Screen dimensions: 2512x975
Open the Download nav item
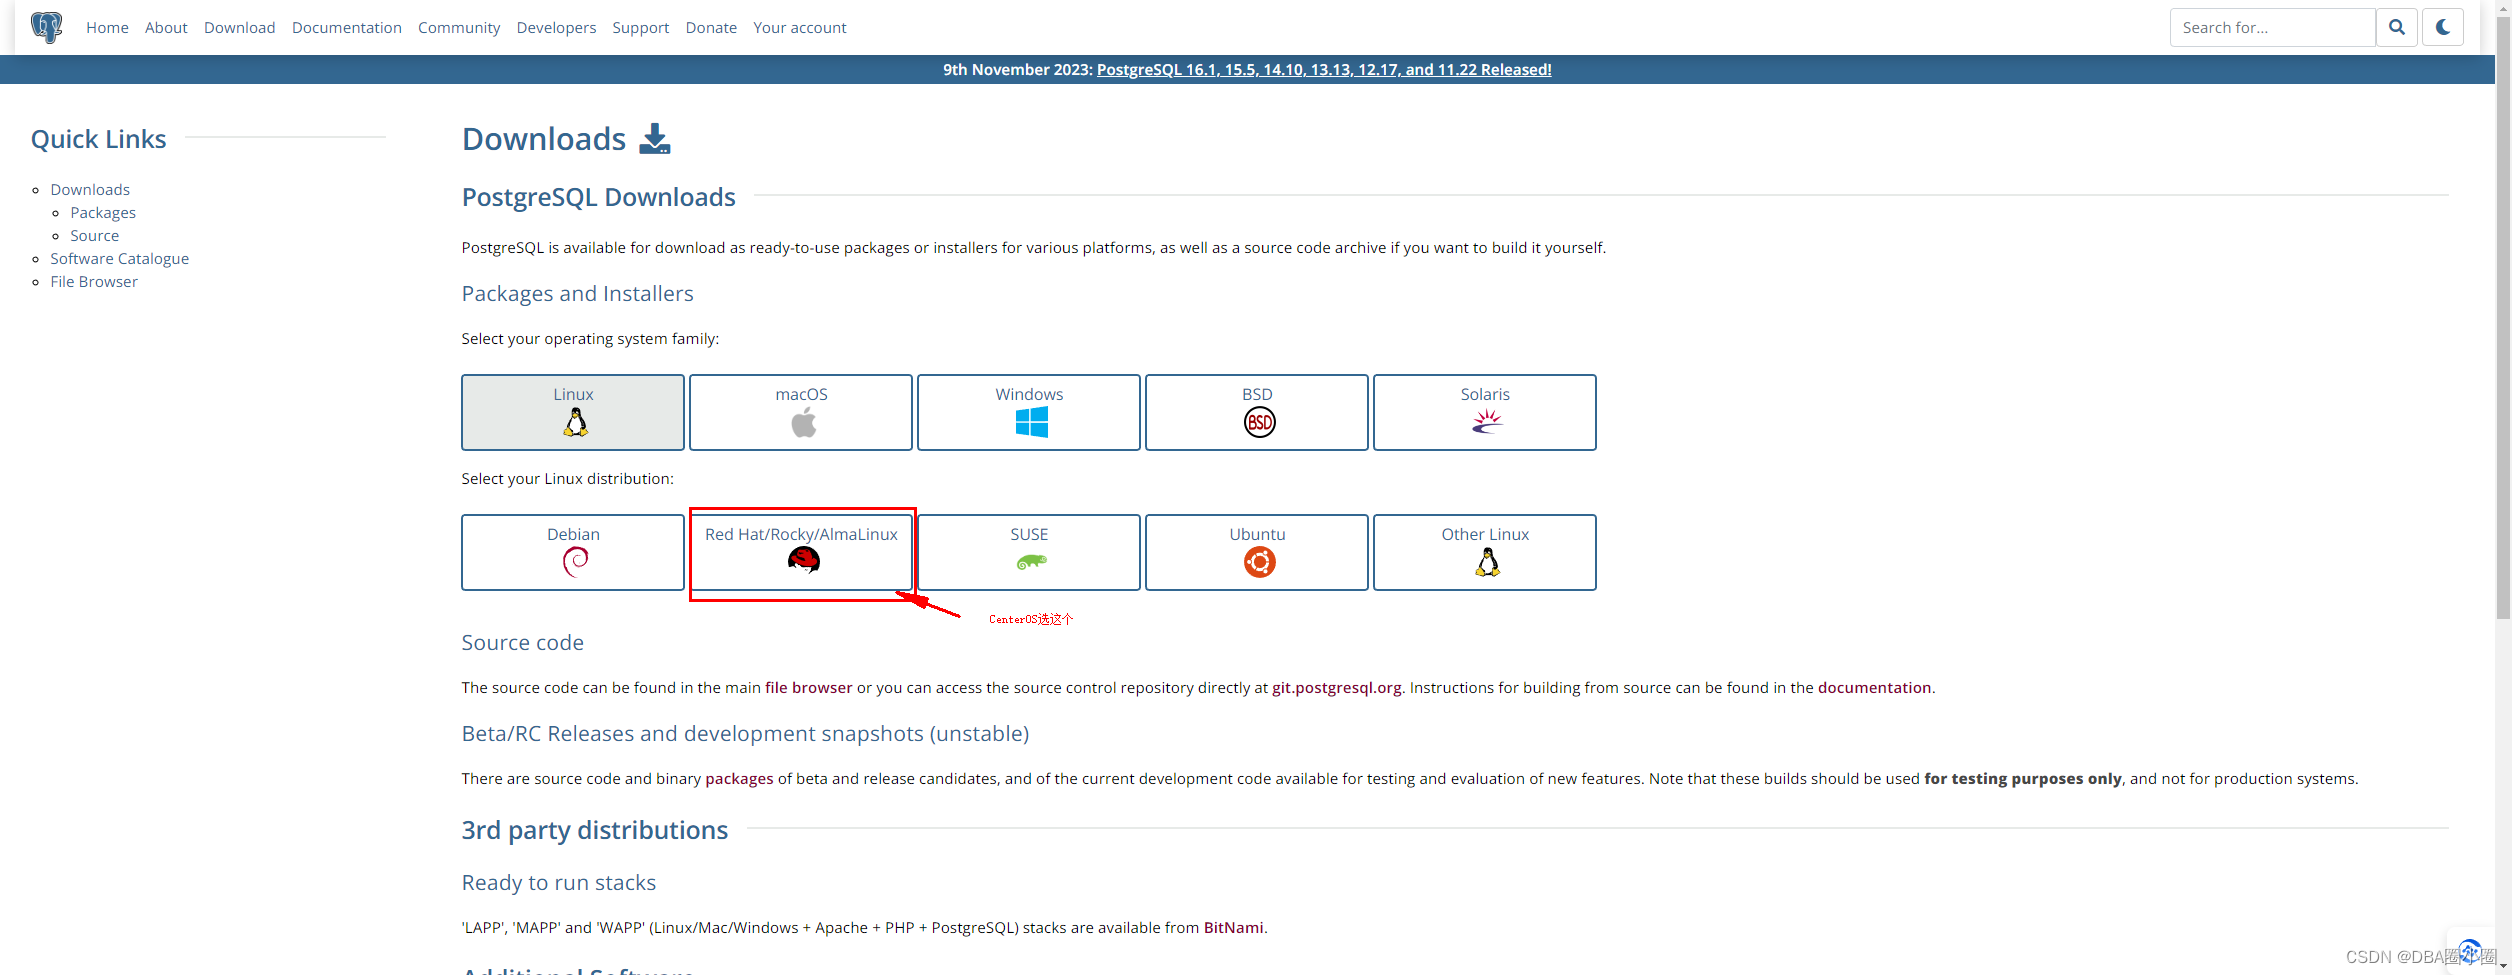pyautogui.click(x=239, y=27)
